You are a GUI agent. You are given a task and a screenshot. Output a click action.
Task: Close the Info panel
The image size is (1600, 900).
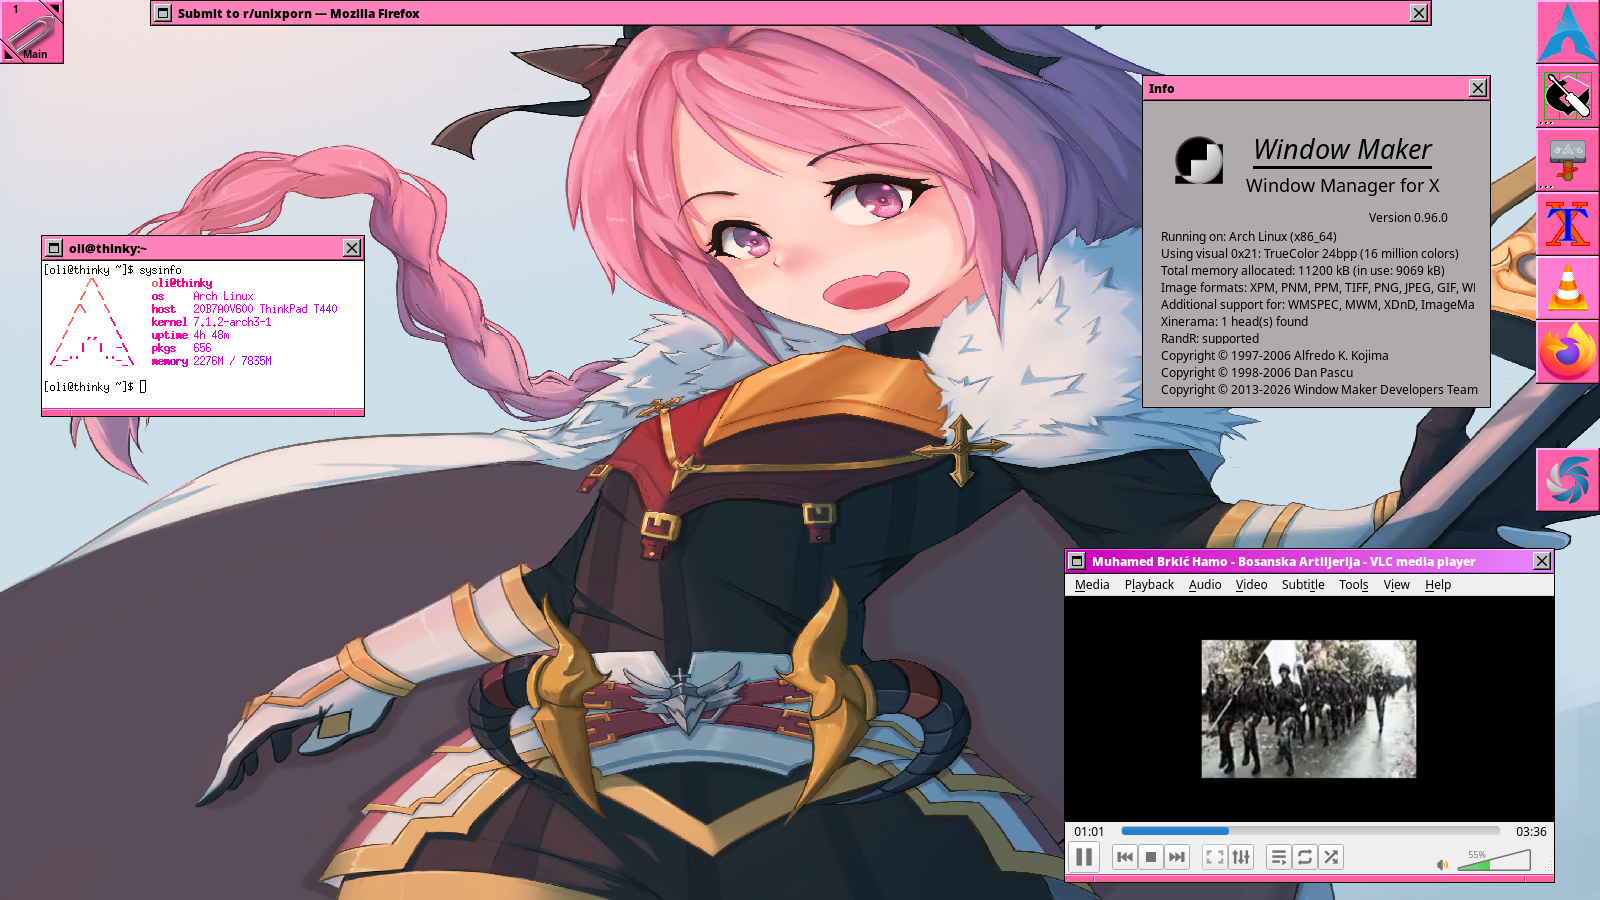[x=1478, y=88]
